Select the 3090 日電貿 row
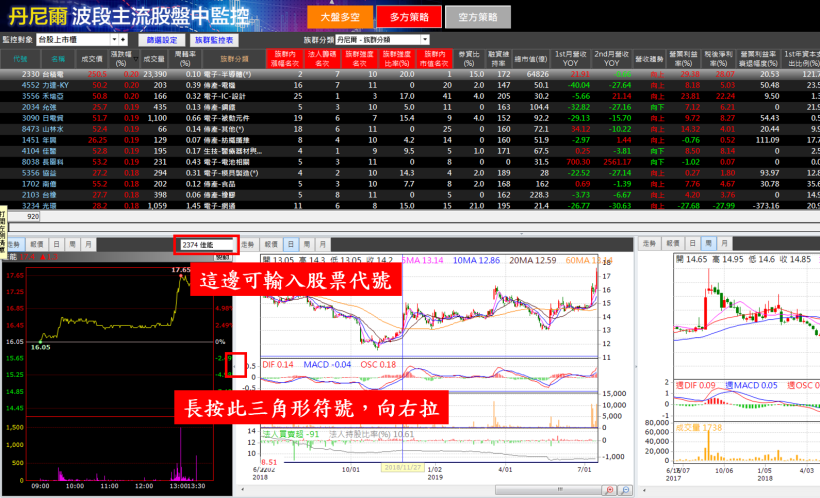The image size is (820, 498). pos(410,118)
